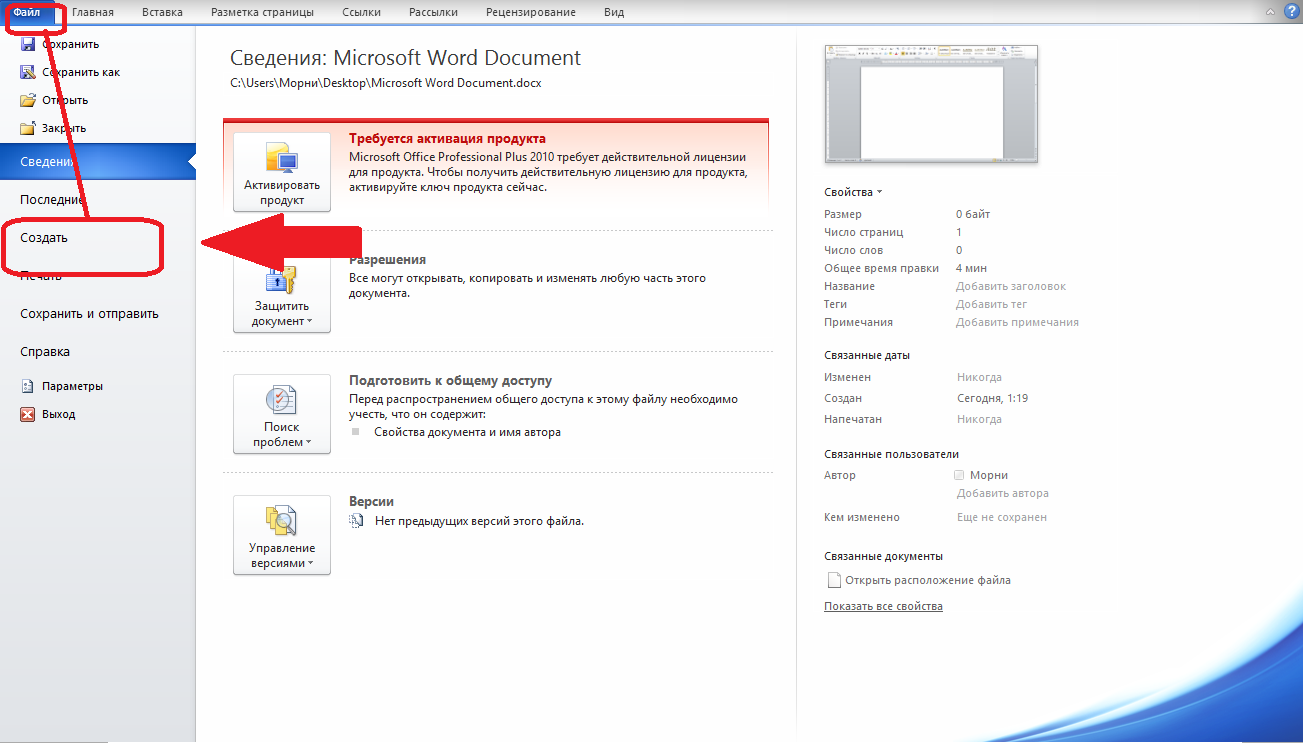Click the file location document icon
1303x743 pixels.
tap(832, 580)
